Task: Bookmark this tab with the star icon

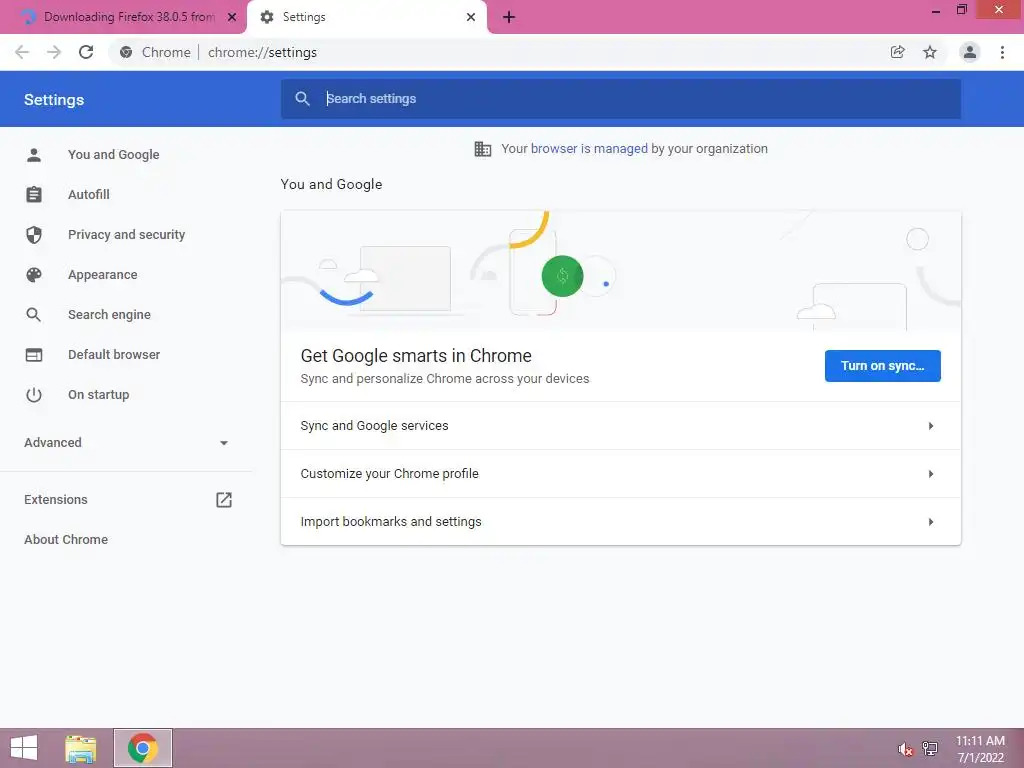Action: [930, 52]
